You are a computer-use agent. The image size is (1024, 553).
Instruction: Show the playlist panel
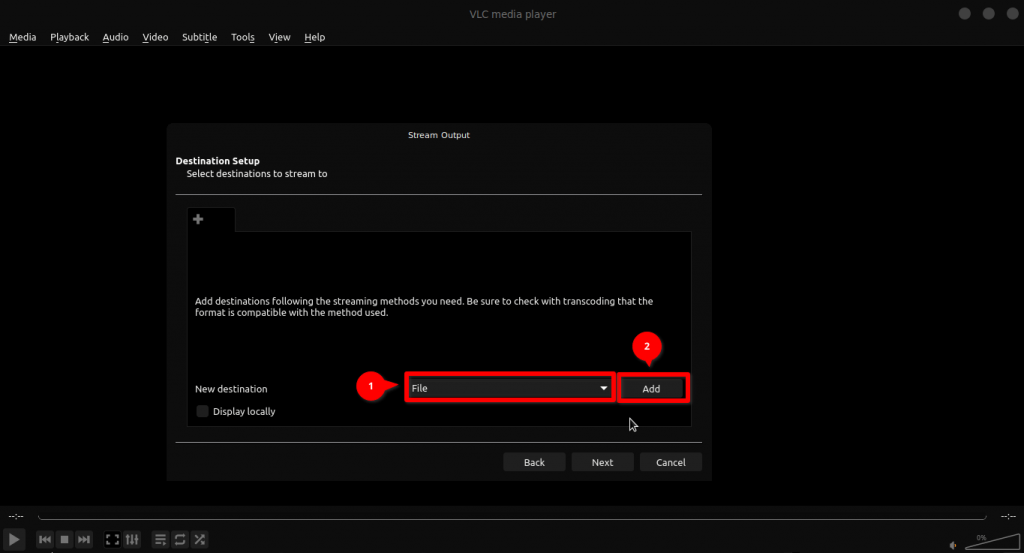tap(160, 539)
